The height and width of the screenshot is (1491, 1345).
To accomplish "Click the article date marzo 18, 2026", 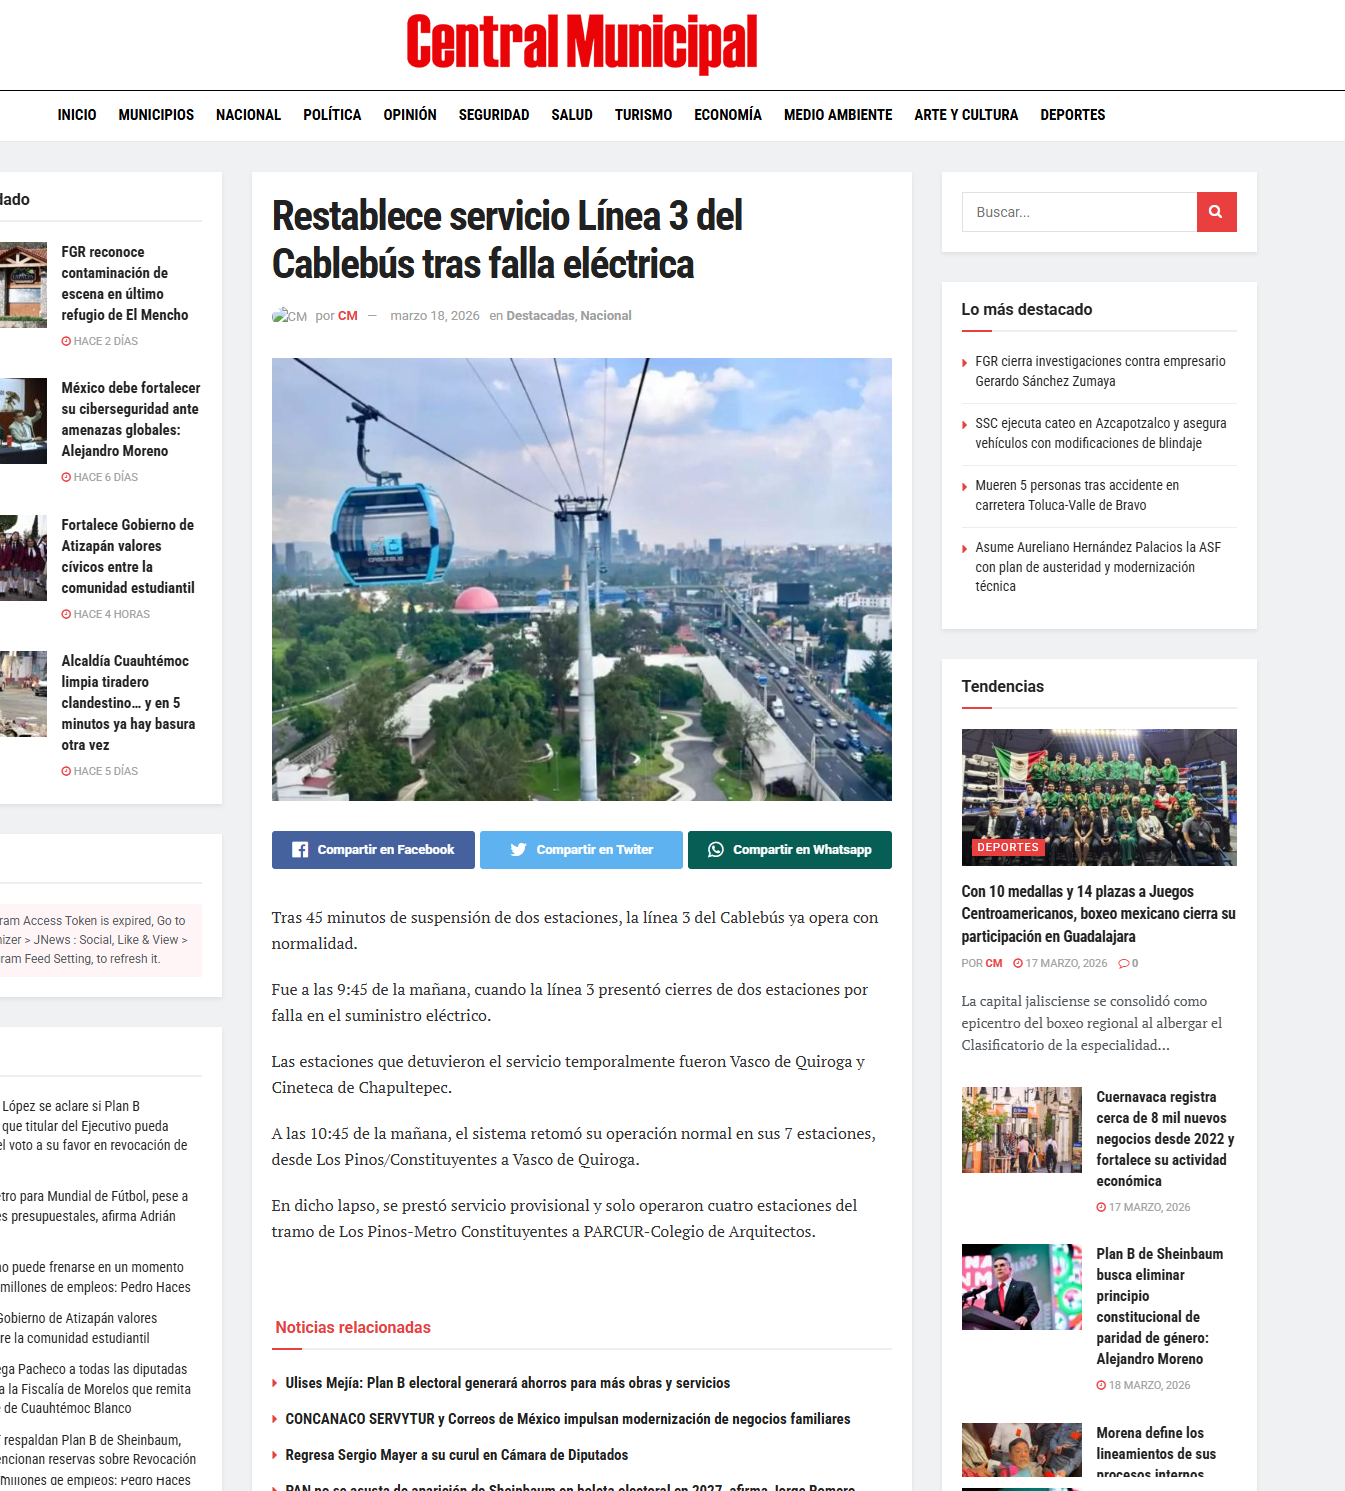I will click(435, 316).
